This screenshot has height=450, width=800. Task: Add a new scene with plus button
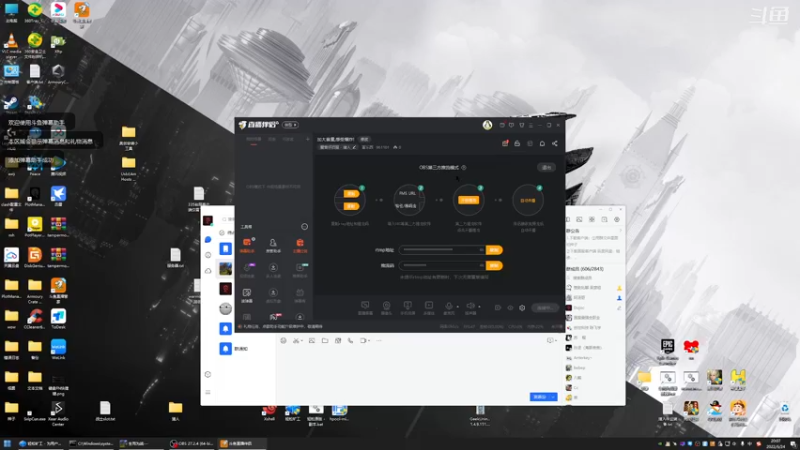(307, 139)
